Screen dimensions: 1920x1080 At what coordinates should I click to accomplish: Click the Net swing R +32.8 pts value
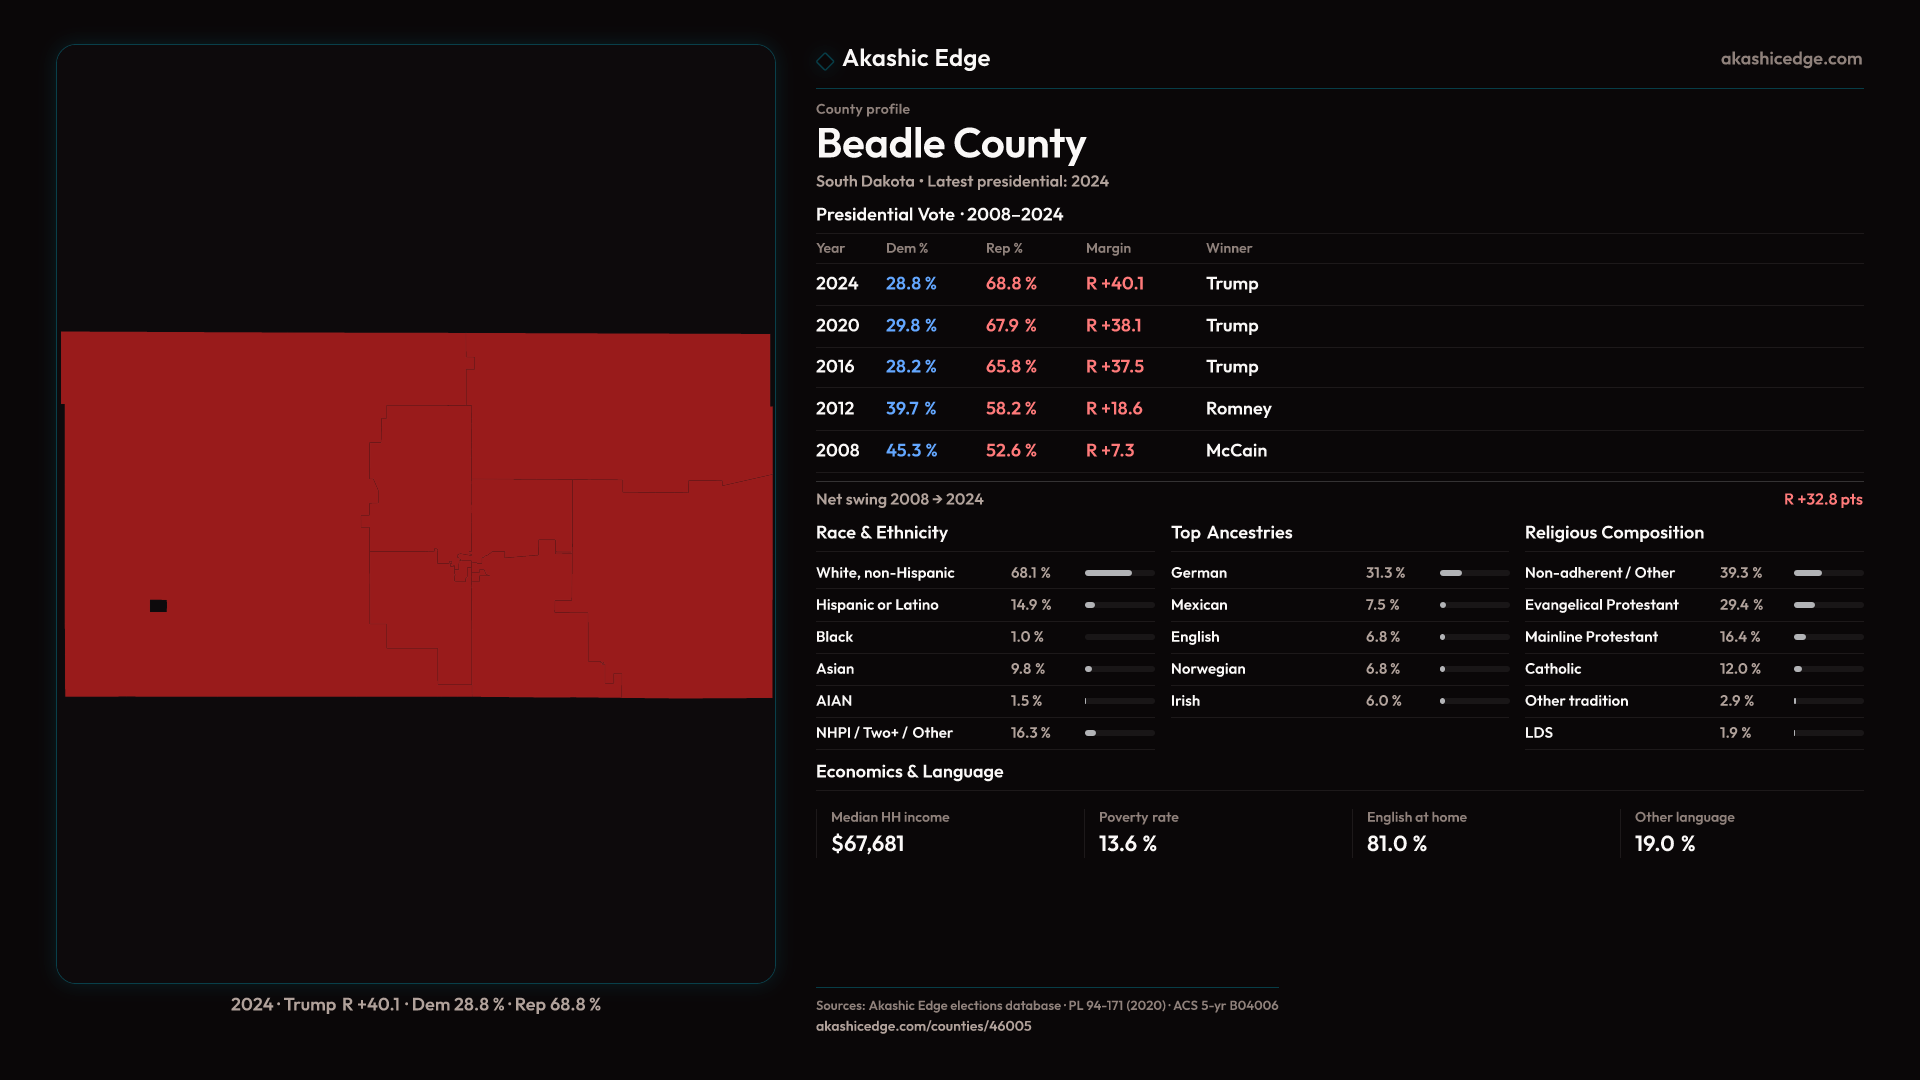[x=1822, y=499]
